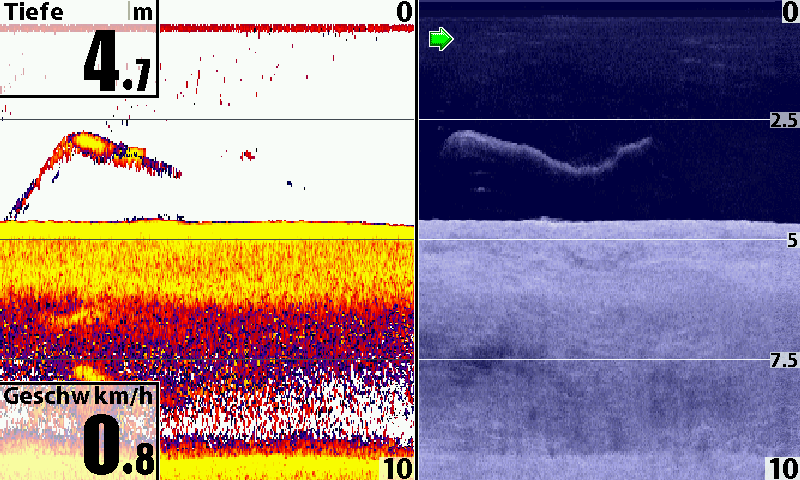The image size is (800, 480).
Task: Click the 5 depth scale marker
Action: 790,241
